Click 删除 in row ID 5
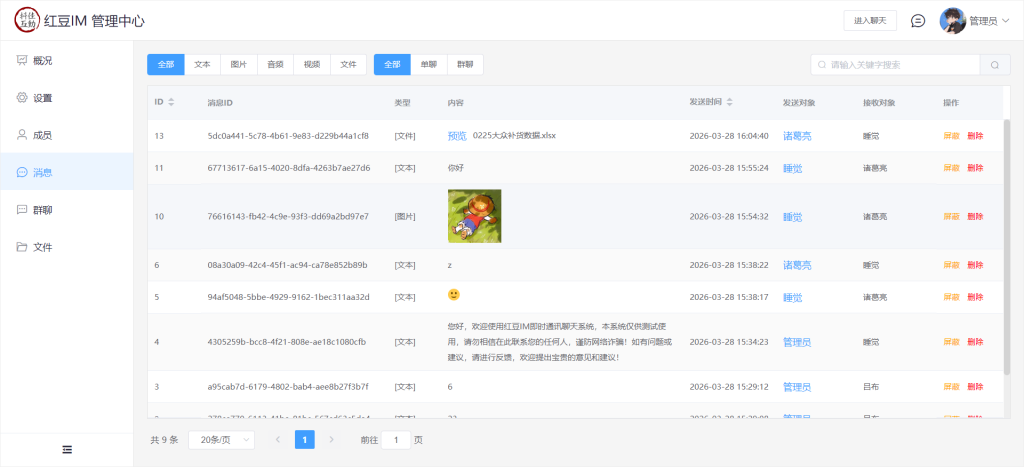Viewport: 1024px width, 467px height. (x=975, y=297)
